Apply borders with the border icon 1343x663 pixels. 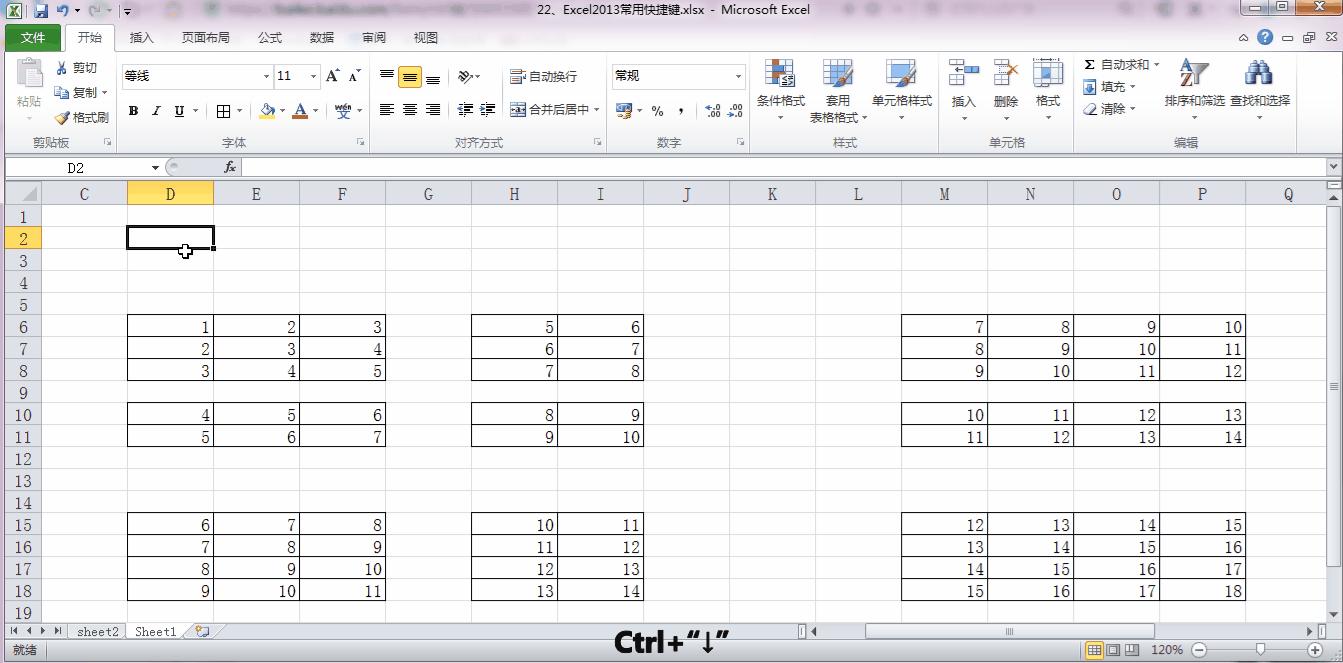(x=223, y=111)
